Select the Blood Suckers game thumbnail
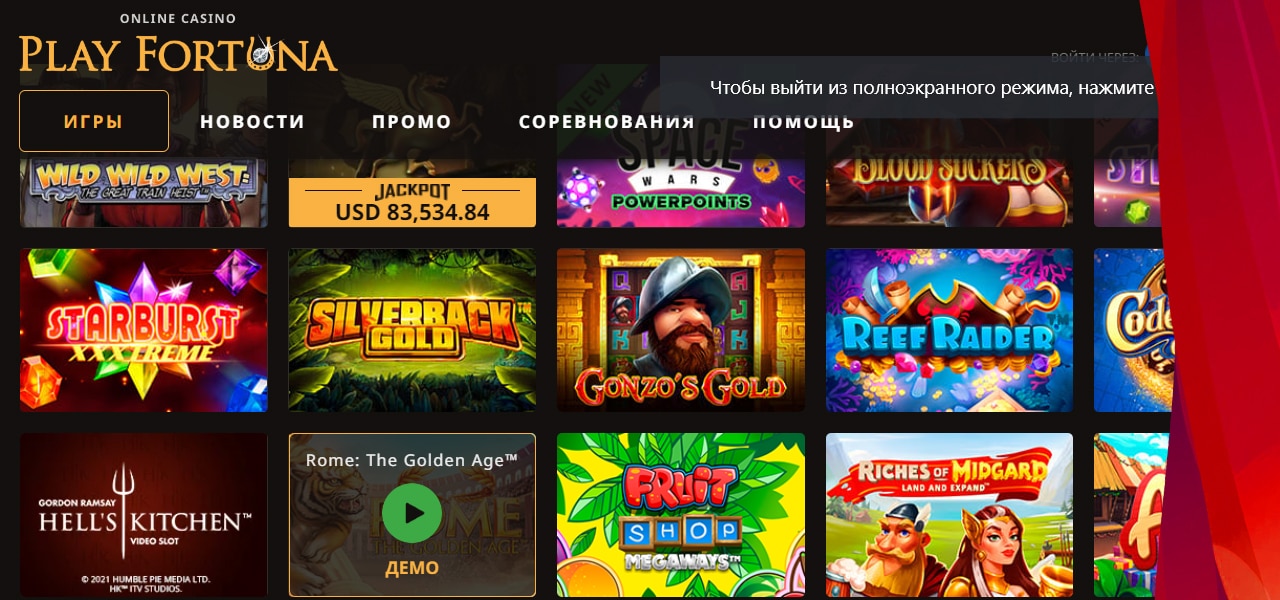1280x600 pixels. pyautogui.click(x=949, y=190)
